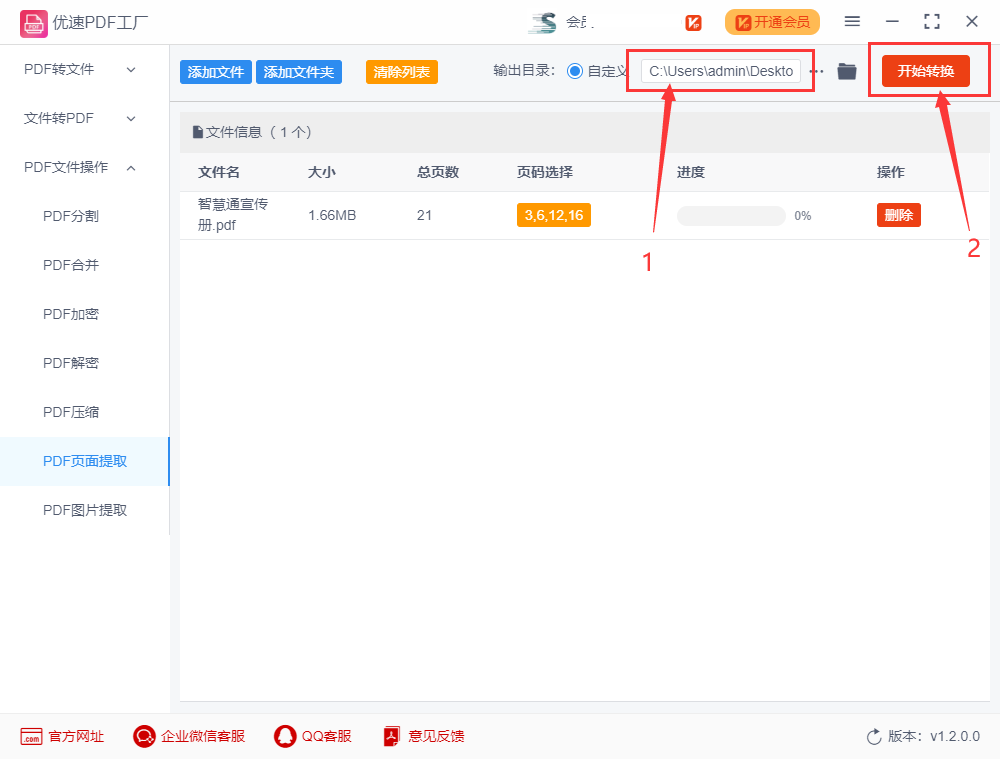The height and width of the screenshot is (760, 1000).
Task: Delete 智慧通宣传册.pdf using 删除 button
Action: click(898, 214)
